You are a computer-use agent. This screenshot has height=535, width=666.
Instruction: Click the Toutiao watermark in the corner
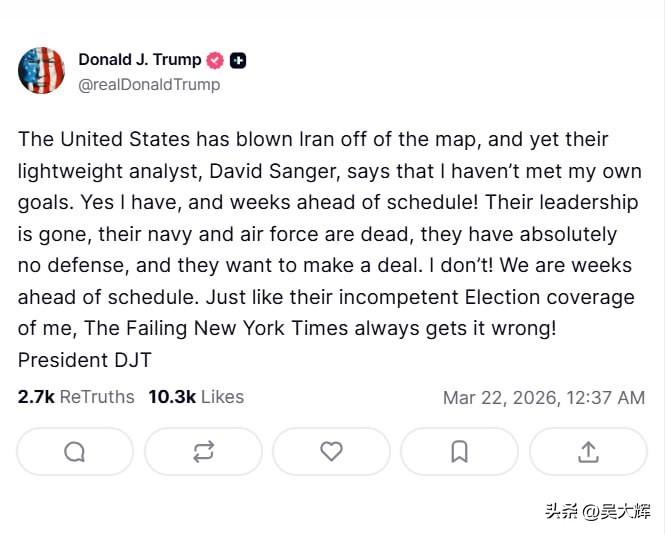(598, 511)
